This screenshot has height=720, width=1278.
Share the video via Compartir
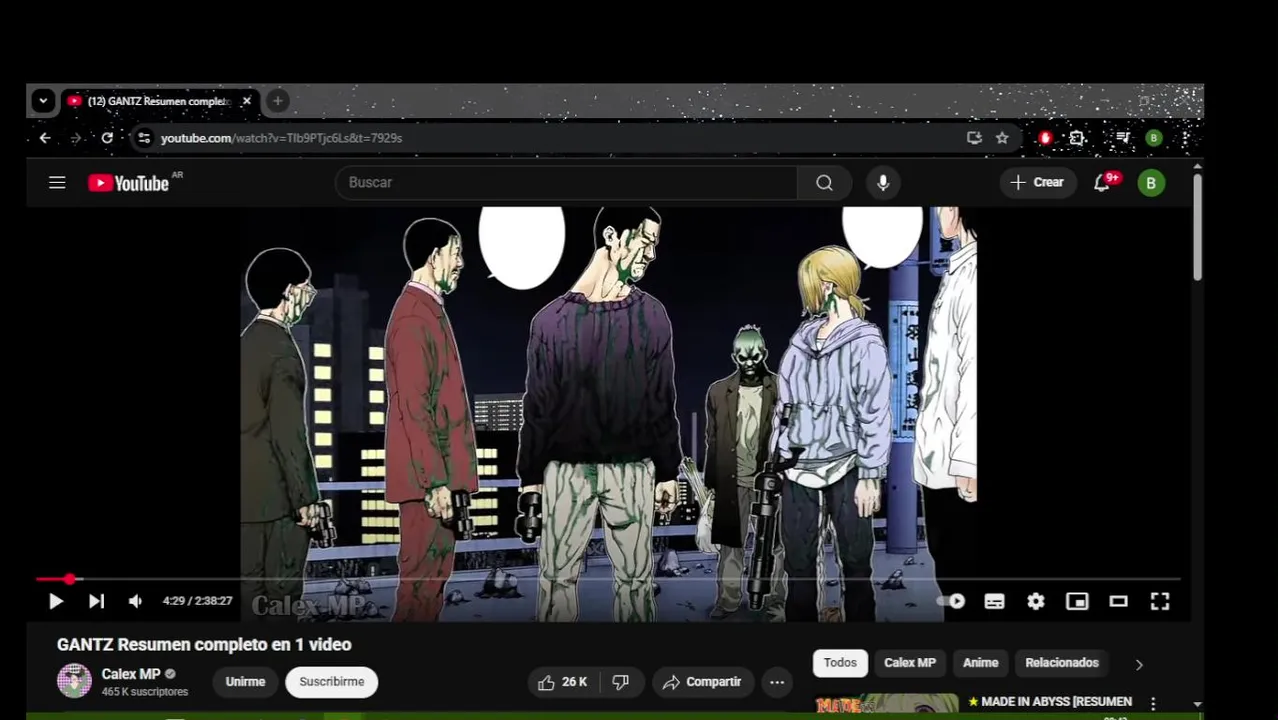click(702, 682)
